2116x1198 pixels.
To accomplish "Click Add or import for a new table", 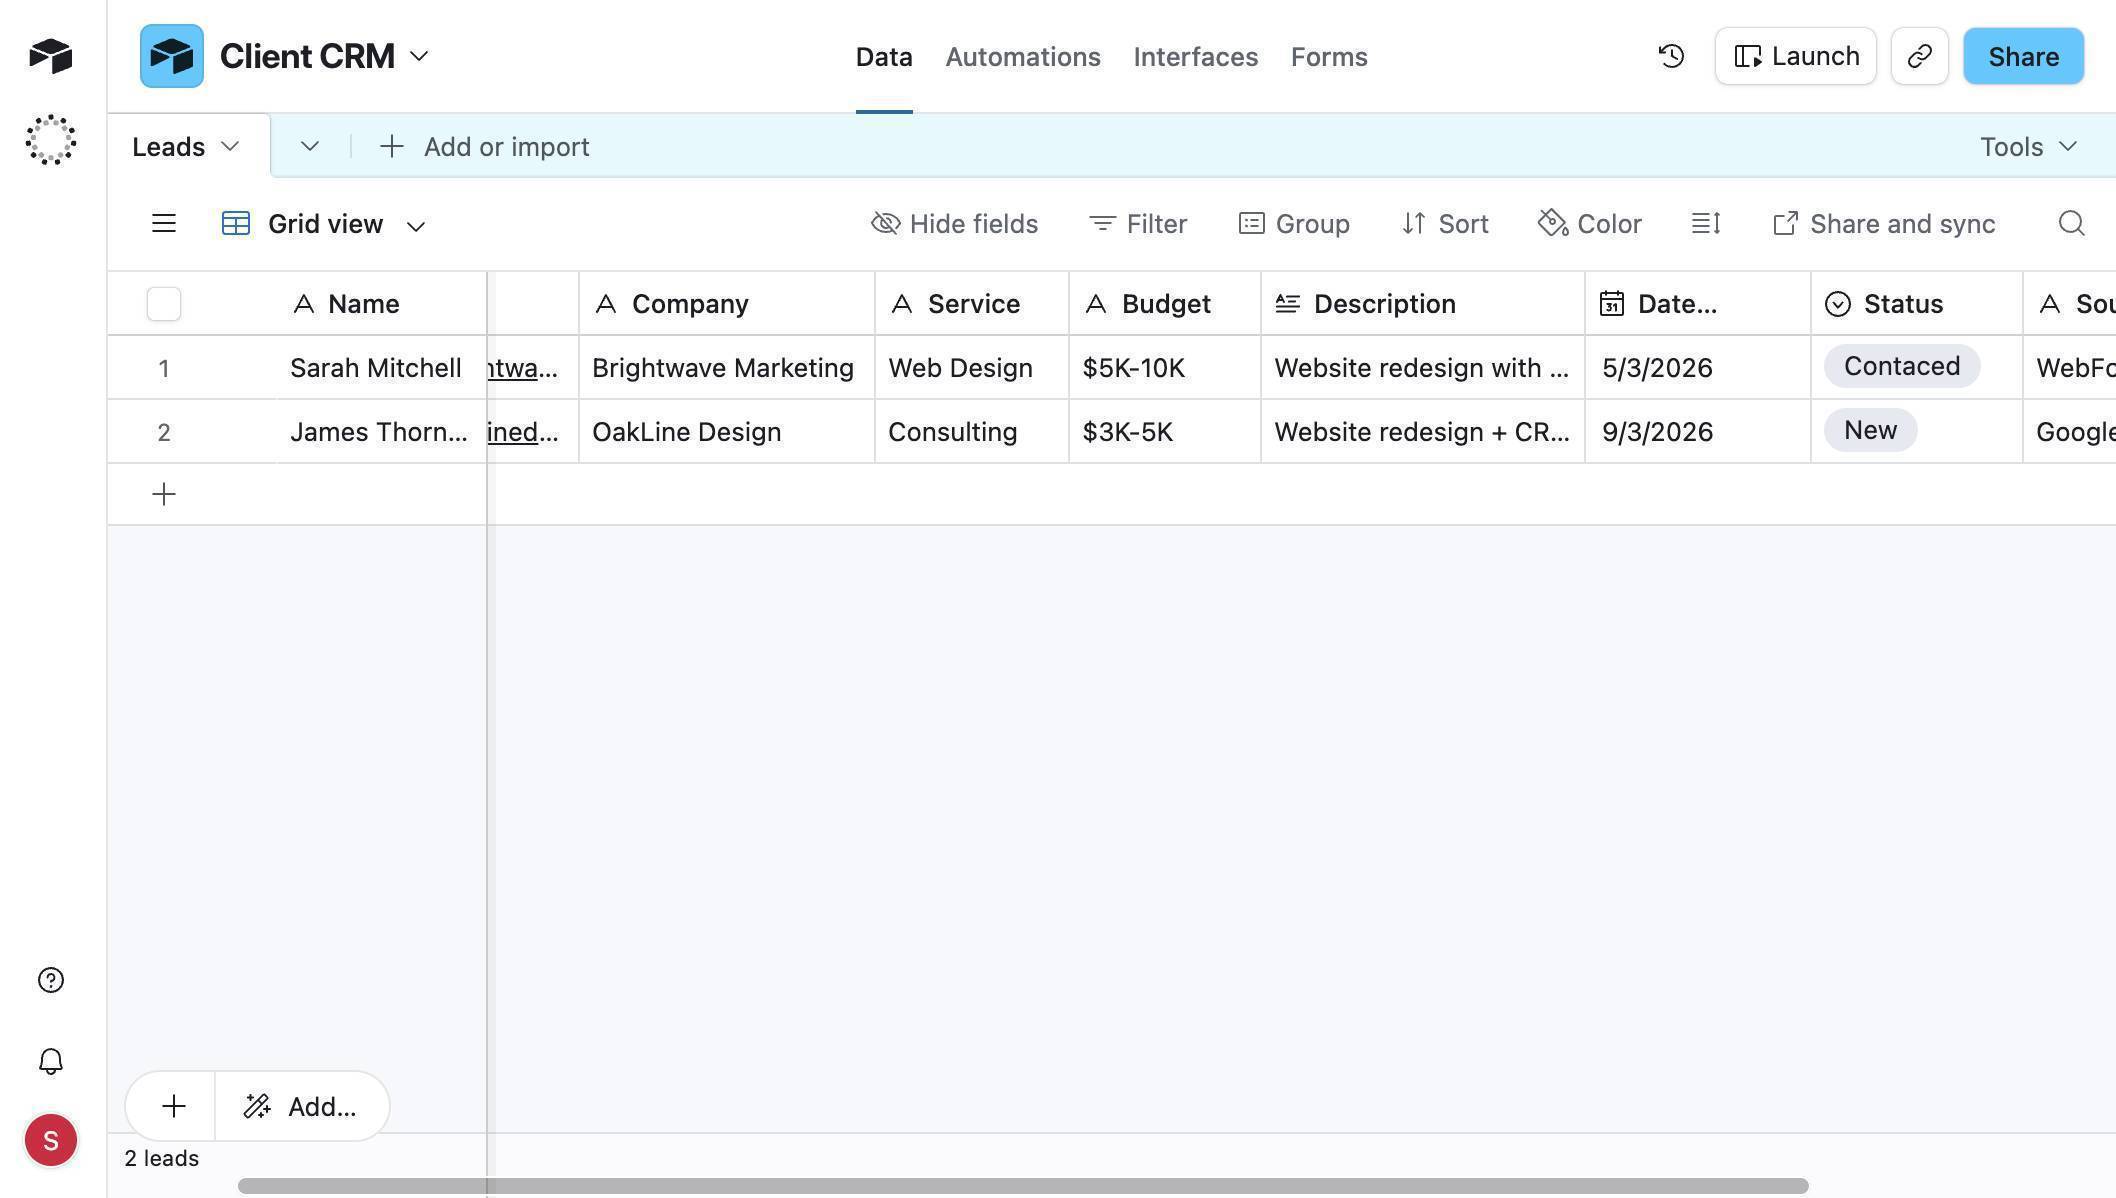I will pyautogui.click(x=486, y=146).
